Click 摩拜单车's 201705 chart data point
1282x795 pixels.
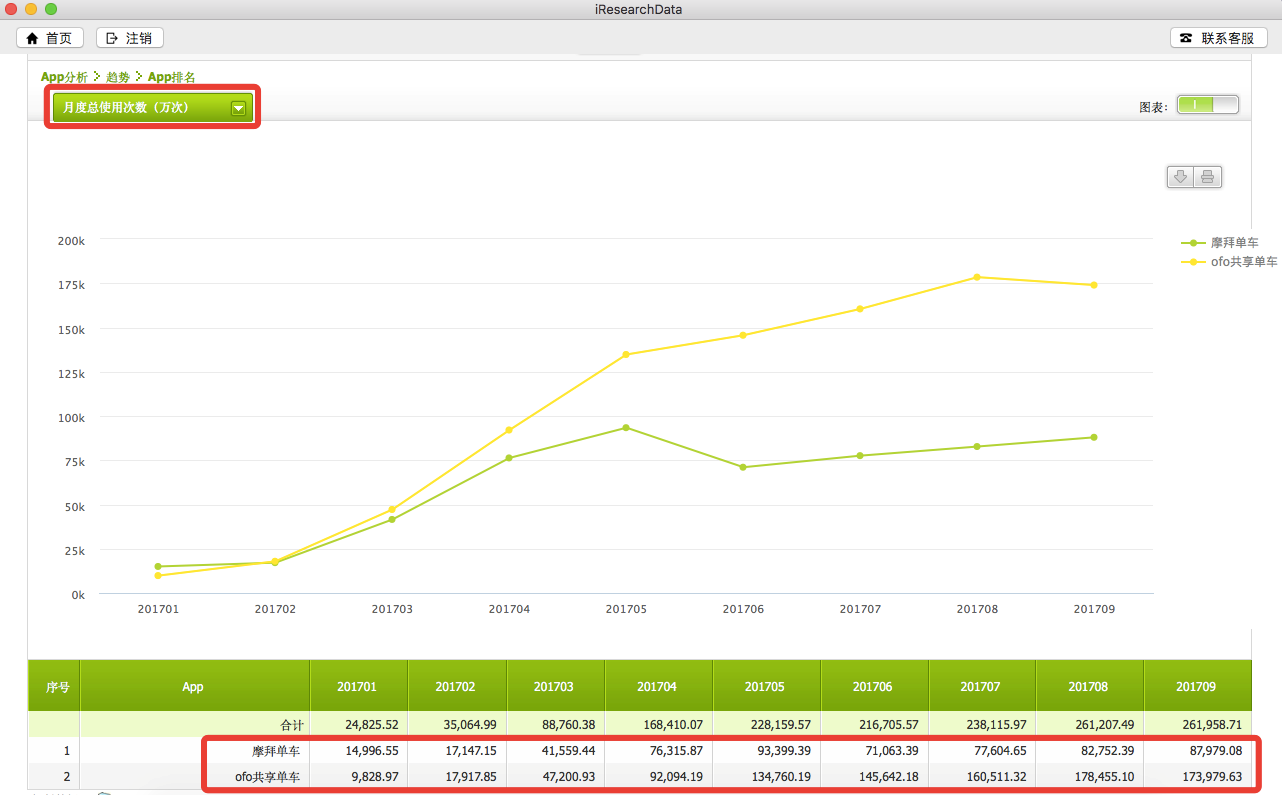click(x=626, y=428)
